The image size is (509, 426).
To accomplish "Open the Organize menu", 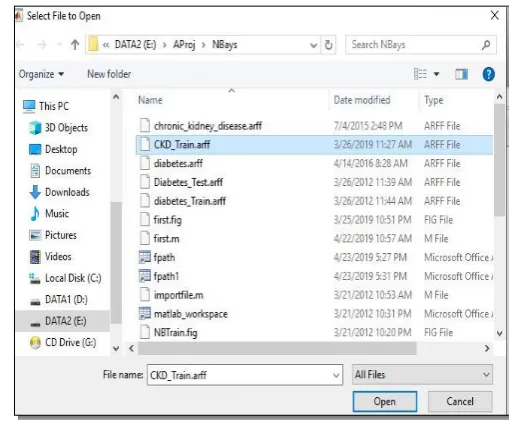I will [41, 74].
